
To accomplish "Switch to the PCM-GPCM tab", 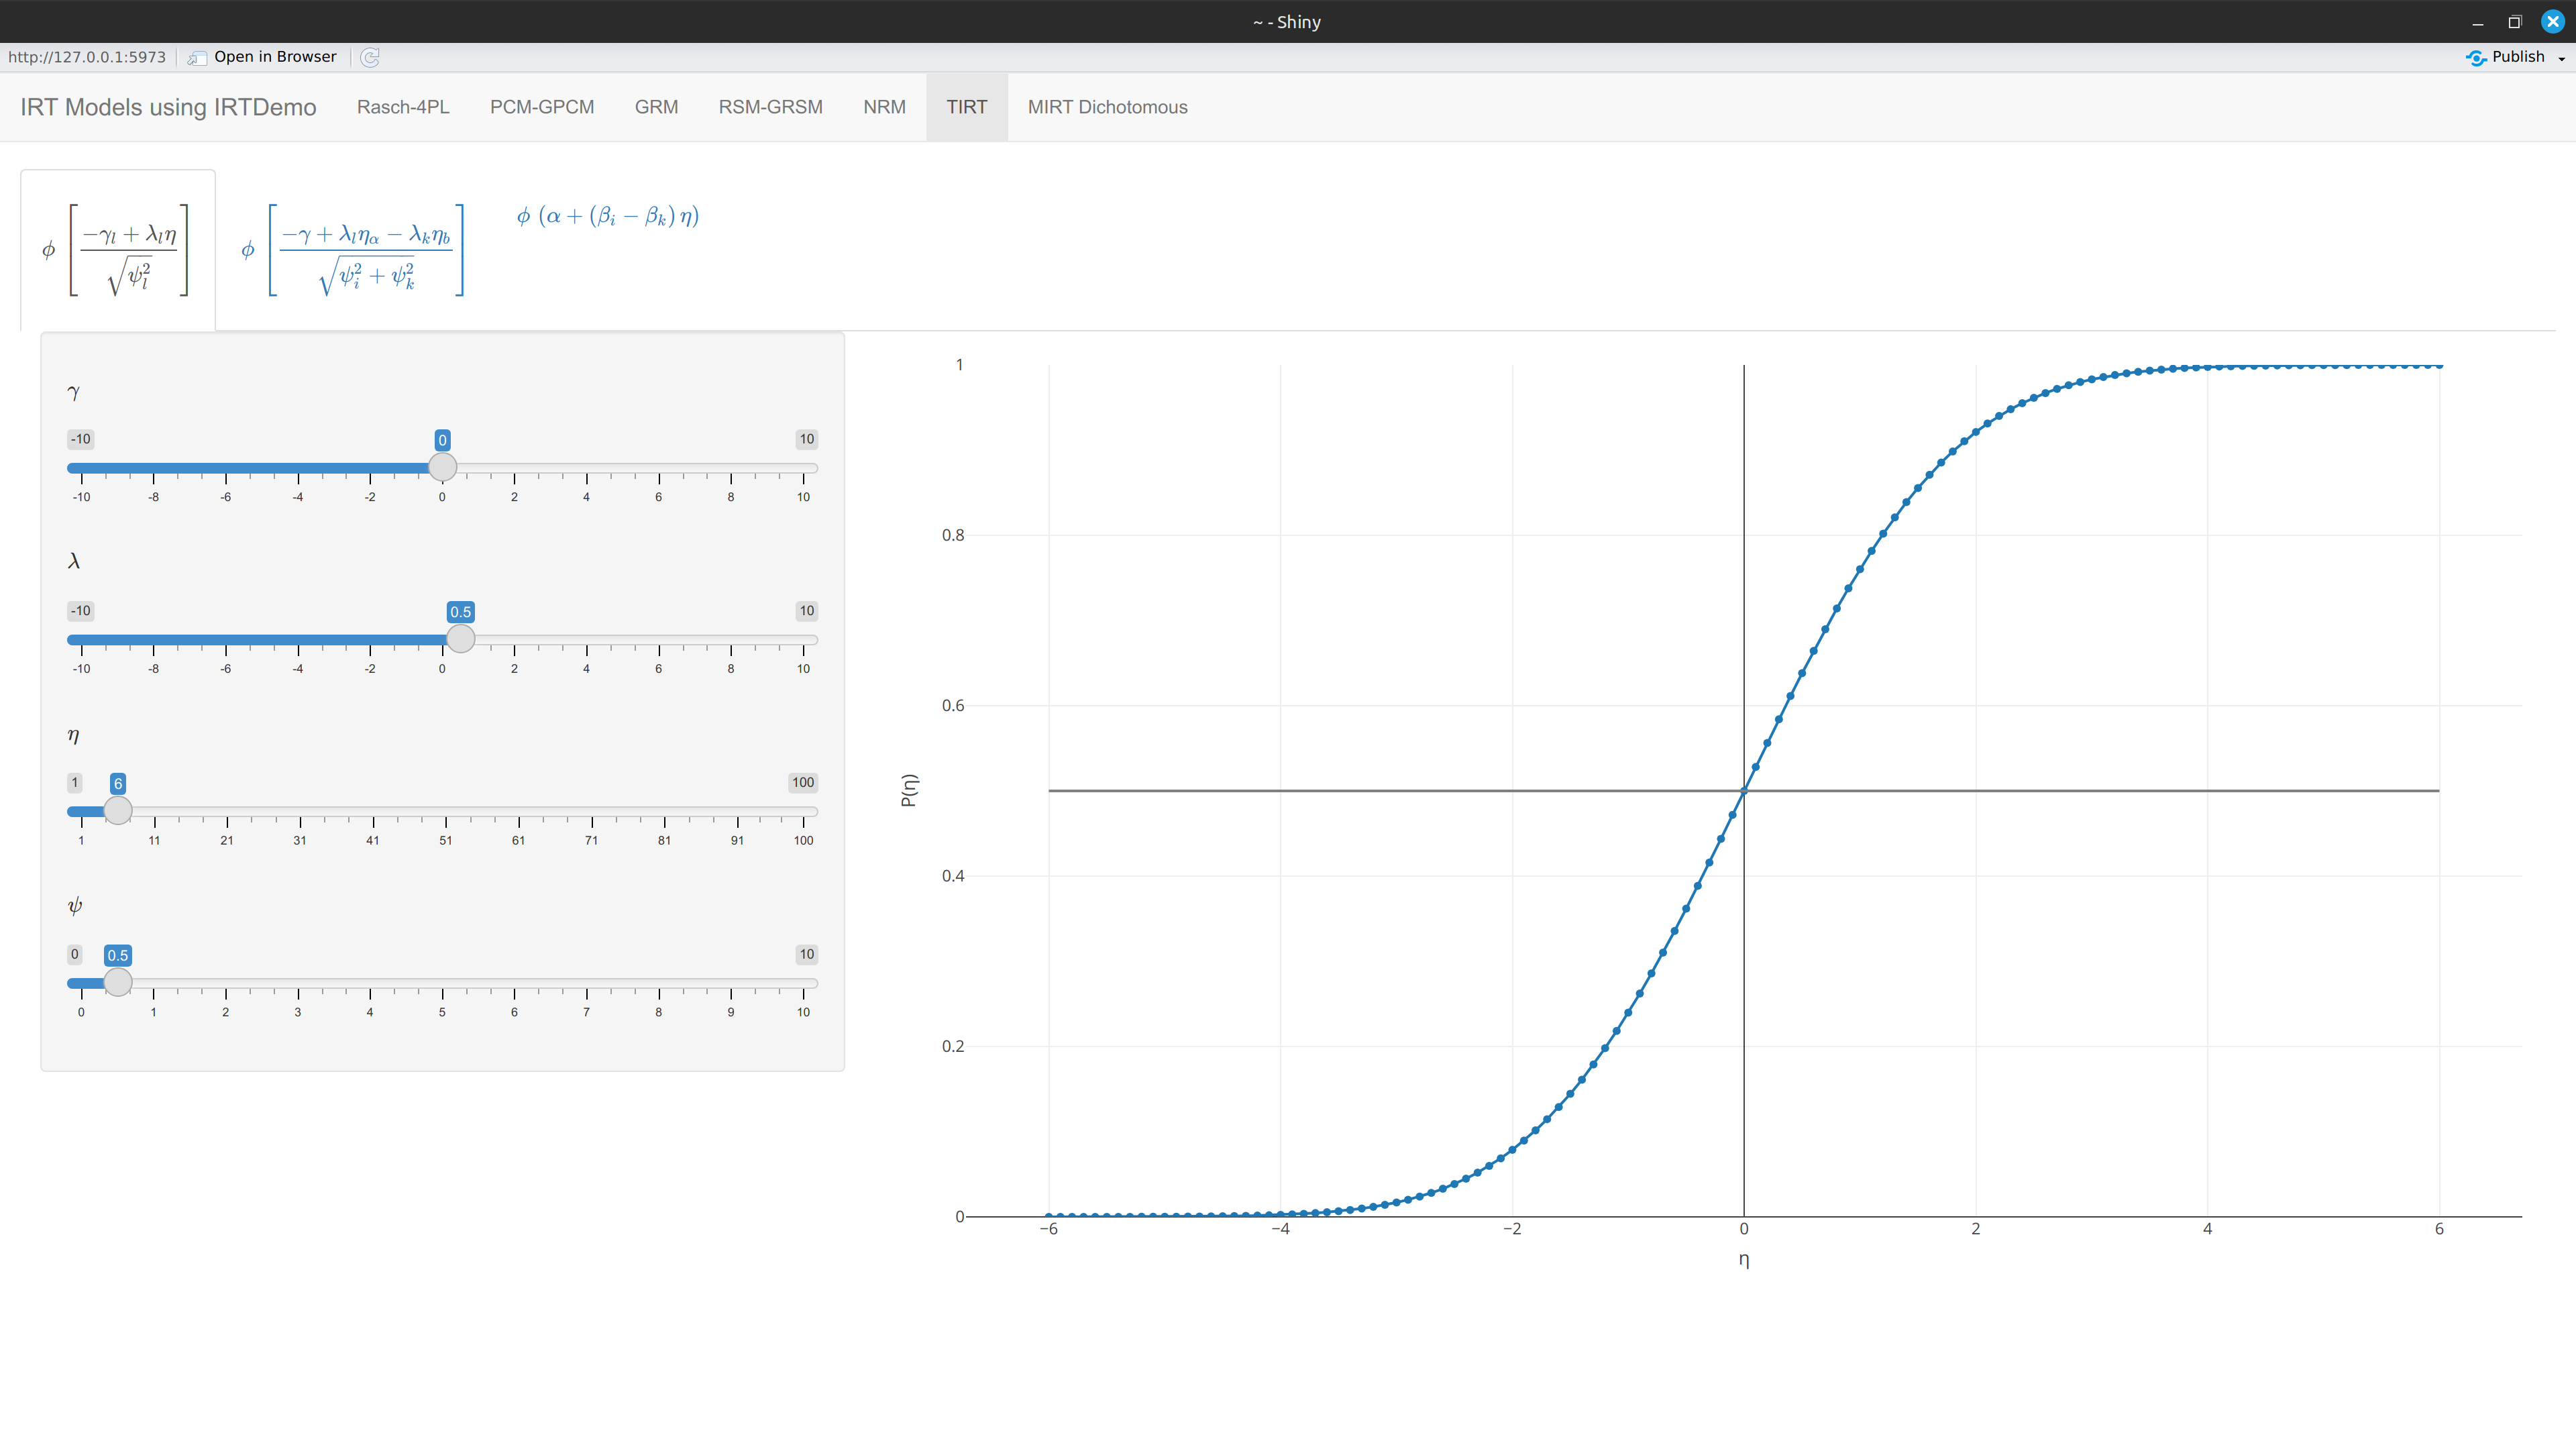I will [542, 107].
